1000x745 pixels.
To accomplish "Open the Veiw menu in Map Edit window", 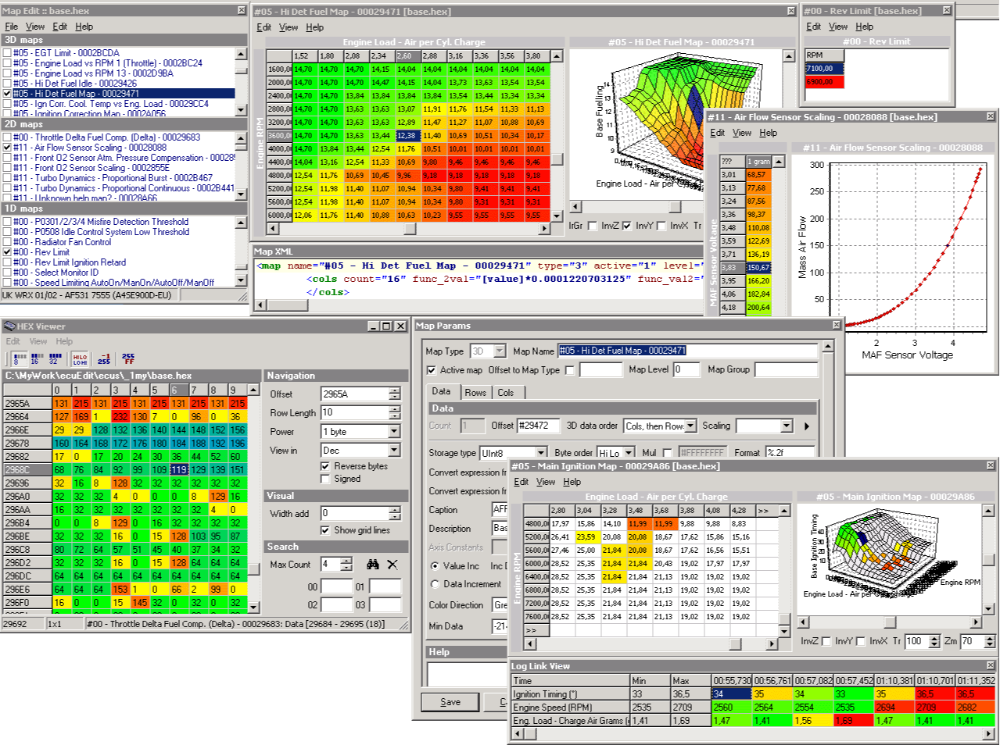I will point(34,25).
